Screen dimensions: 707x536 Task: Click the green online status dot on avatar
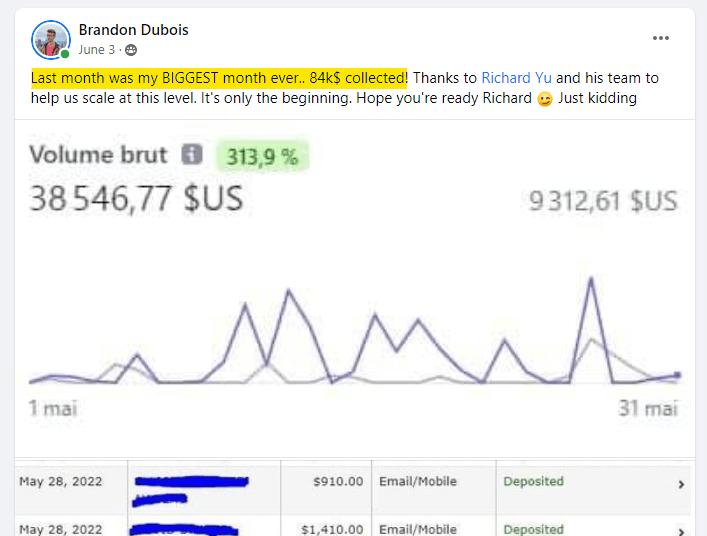click(65, 54)
